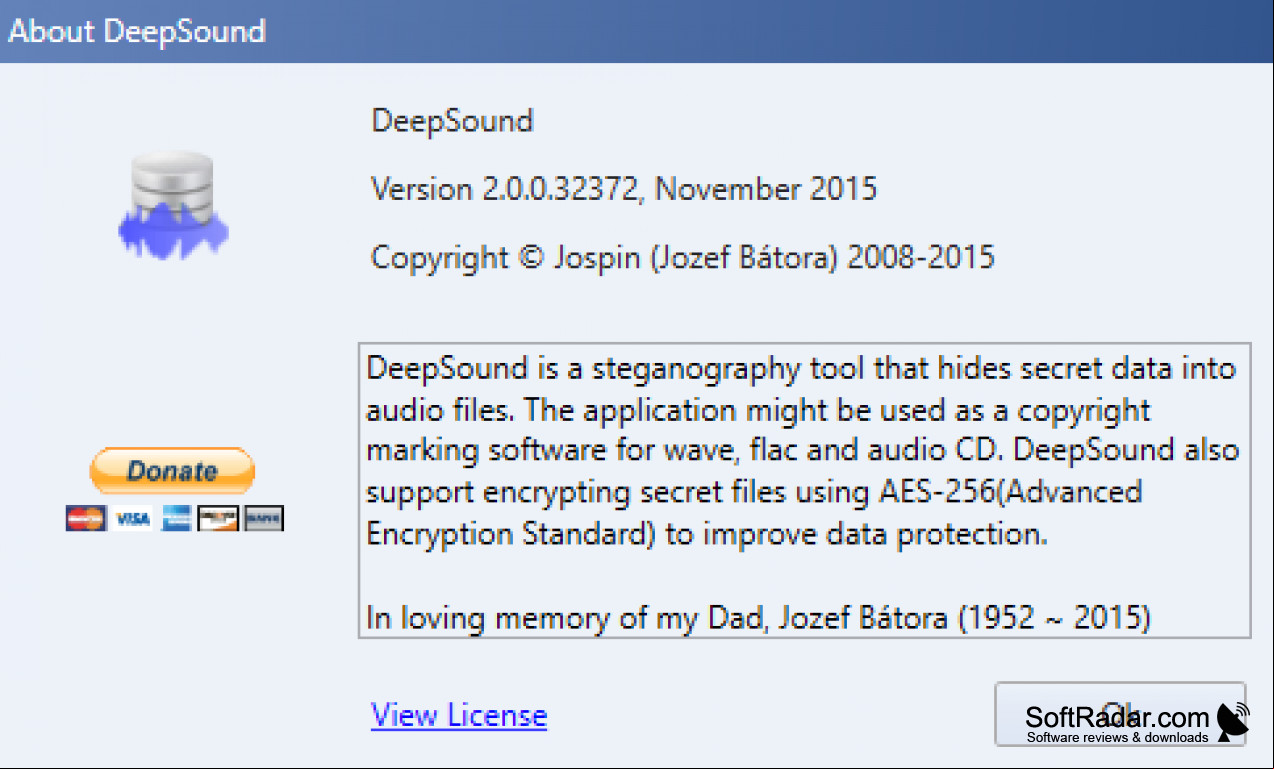Click the SoftRadar satellite dish icon
The height and width of the screenshot is (769, 1274).
point(1233,721)
